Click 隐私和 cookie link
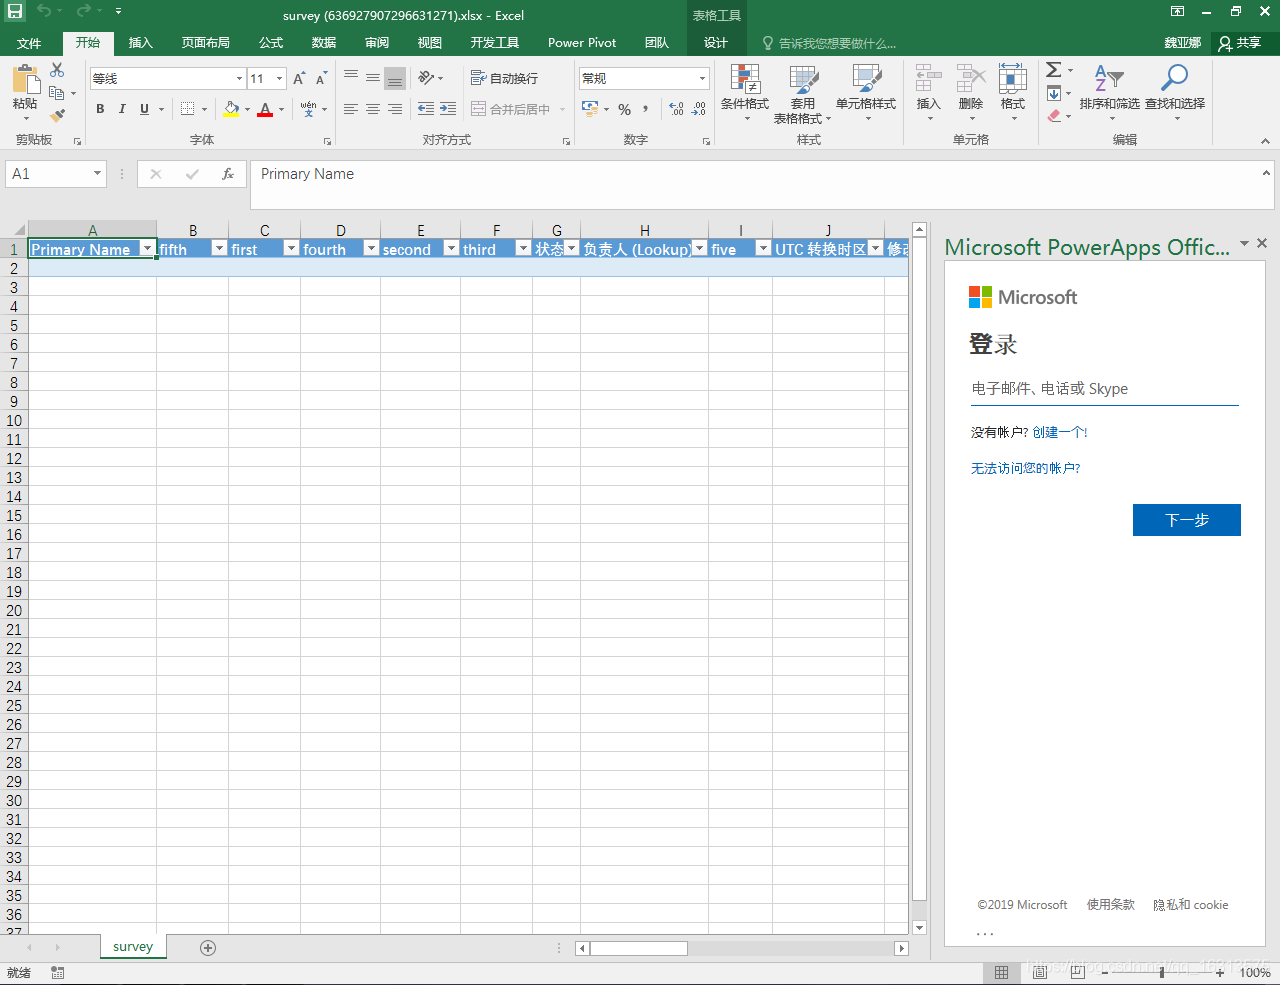Viewport: 1280px width, 985px height. [1191, 905]
